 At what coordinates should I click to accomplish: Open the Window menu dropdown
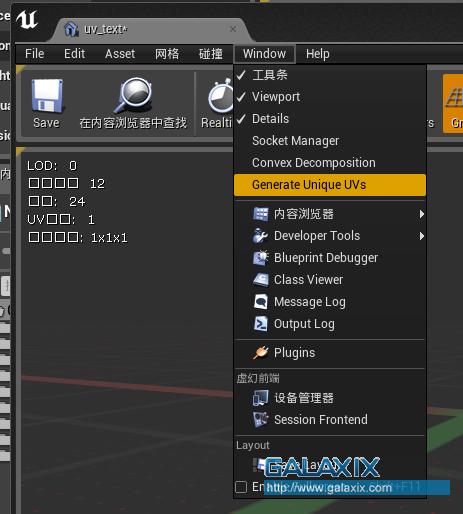[264, 54]
